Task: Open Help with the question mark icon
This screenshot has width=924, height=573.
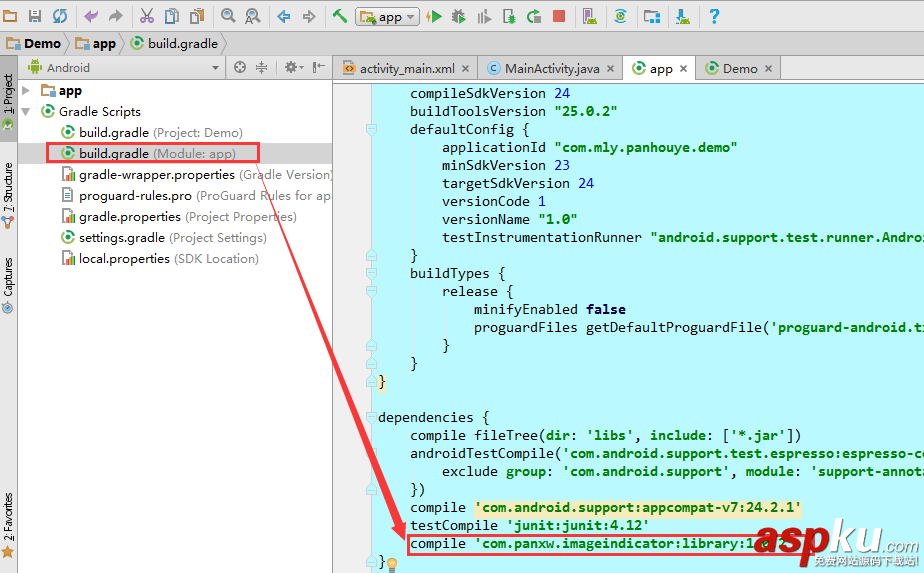Action: tap(714, 16)
